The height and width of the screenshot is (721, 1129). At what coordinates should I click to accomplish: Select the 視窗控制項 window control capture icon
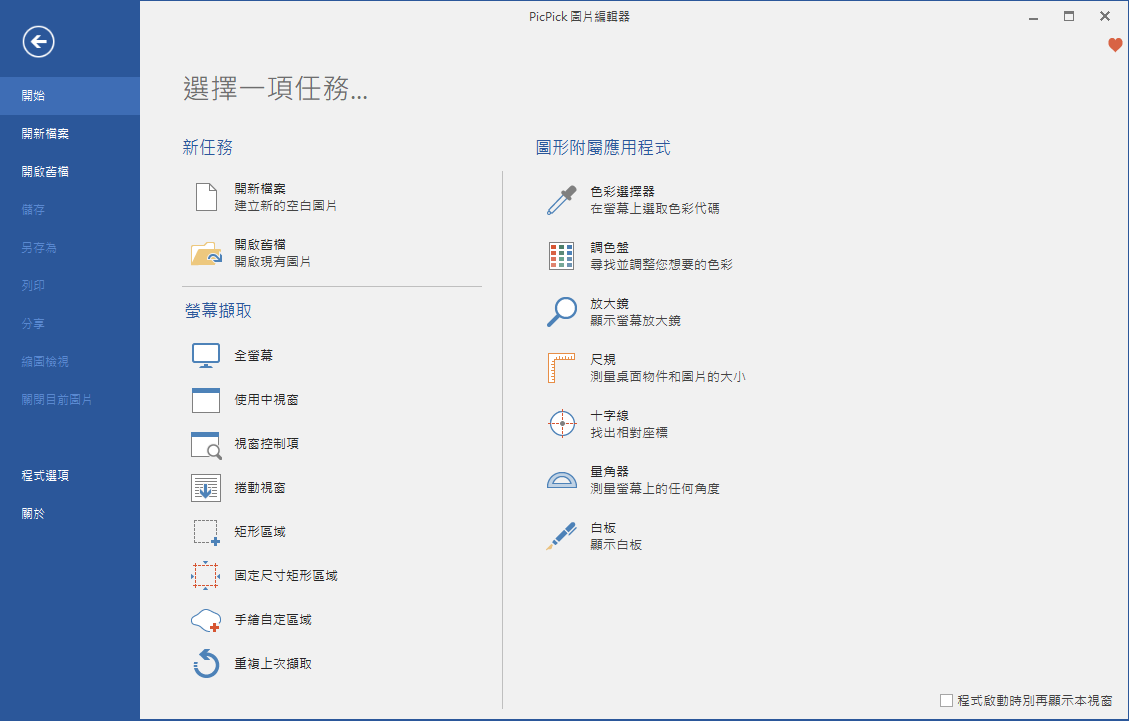205,443
